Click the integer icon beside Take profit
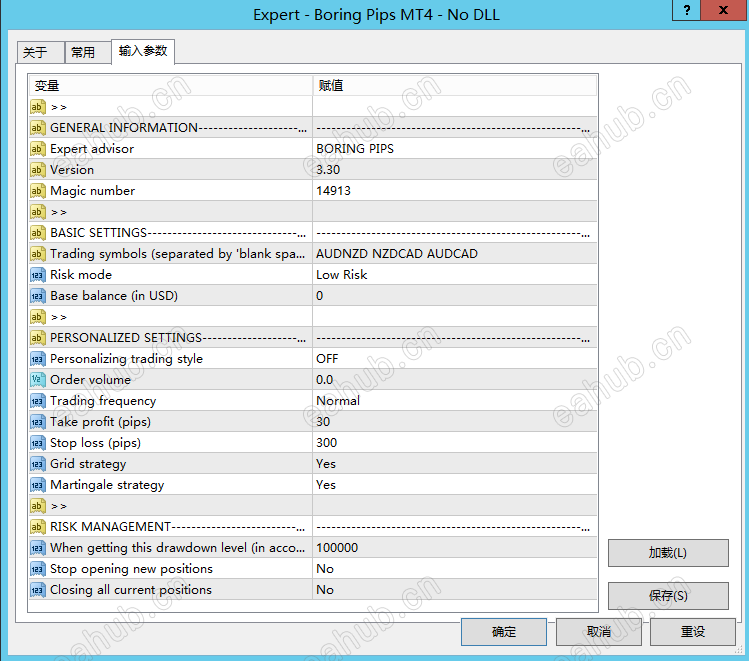Image resolution: width=749 pixels, height=661 pixels. tap(38, 422)
